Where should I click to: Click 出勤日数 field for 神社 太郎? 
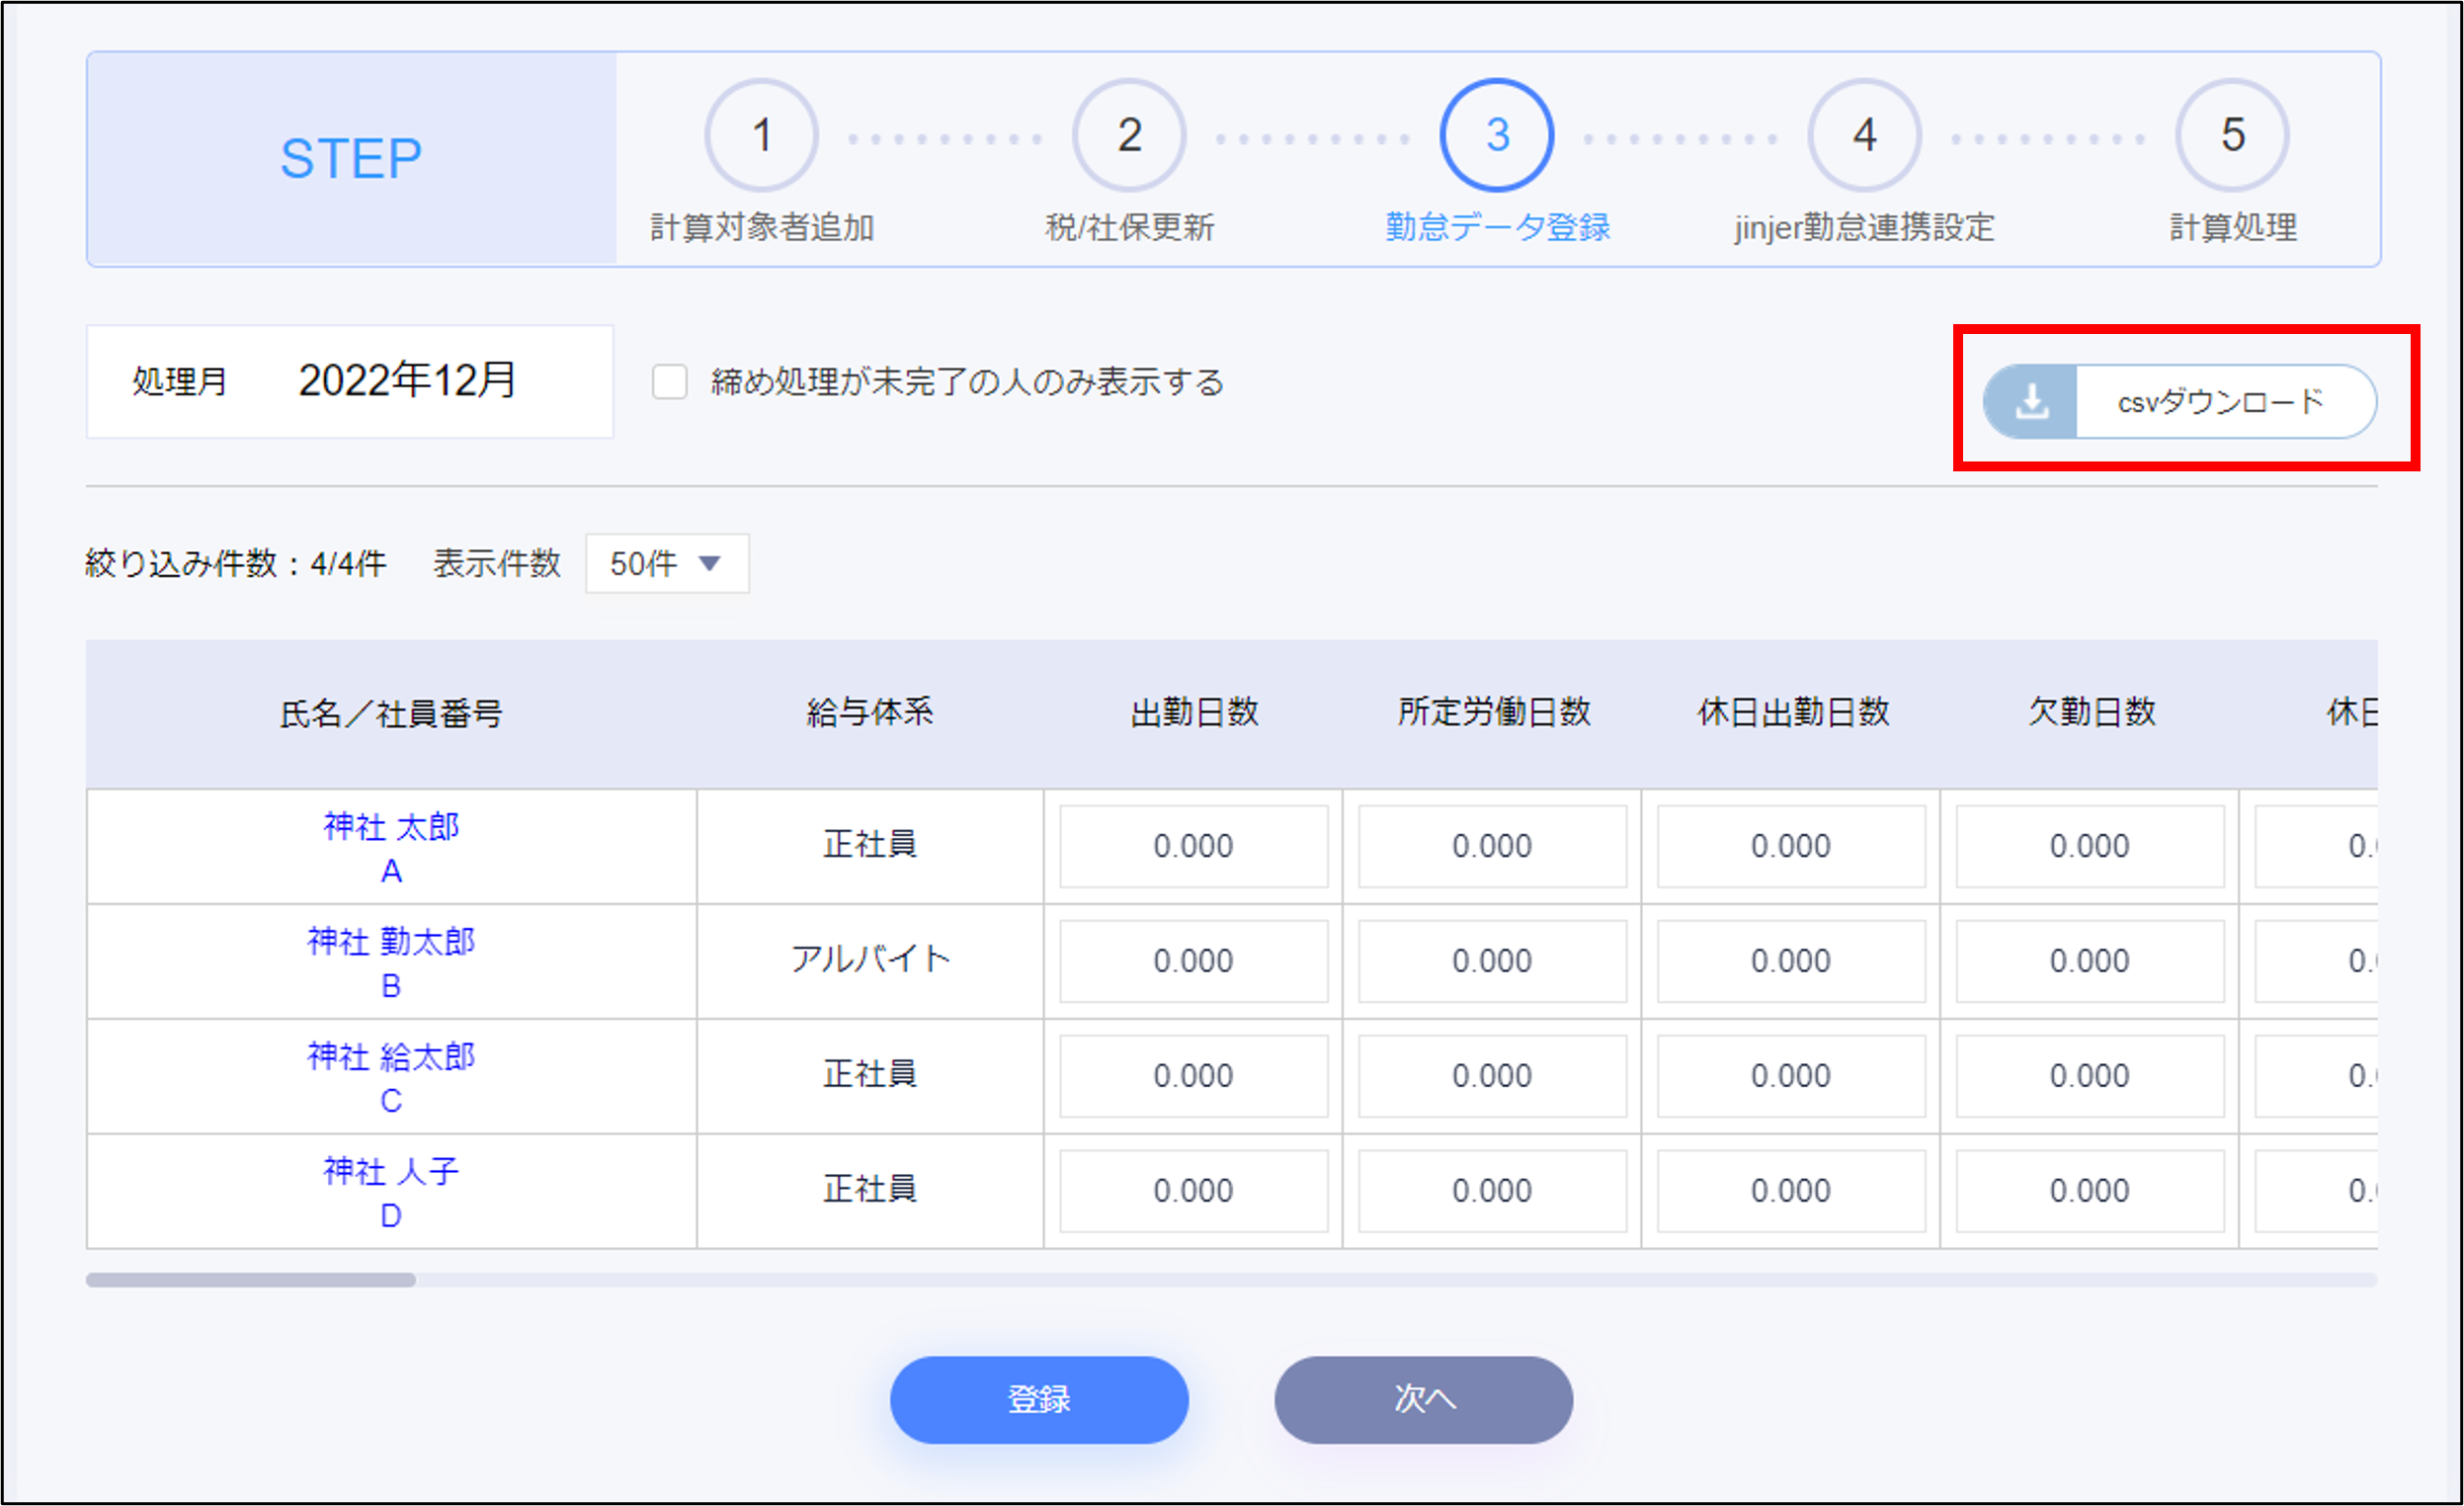point(1193,846)
